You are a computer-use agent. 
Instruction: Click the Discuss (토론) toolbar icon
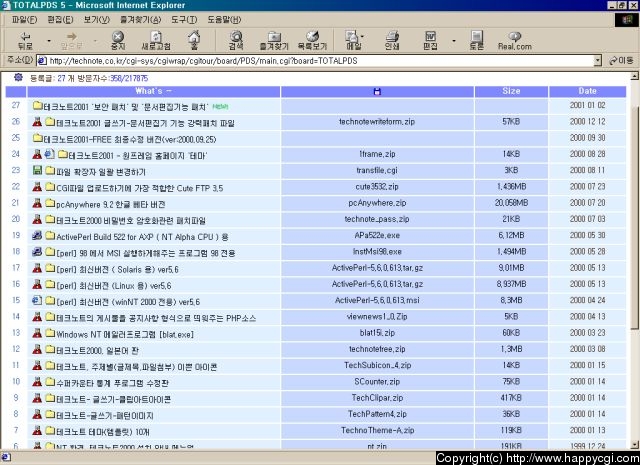(476, 41)
